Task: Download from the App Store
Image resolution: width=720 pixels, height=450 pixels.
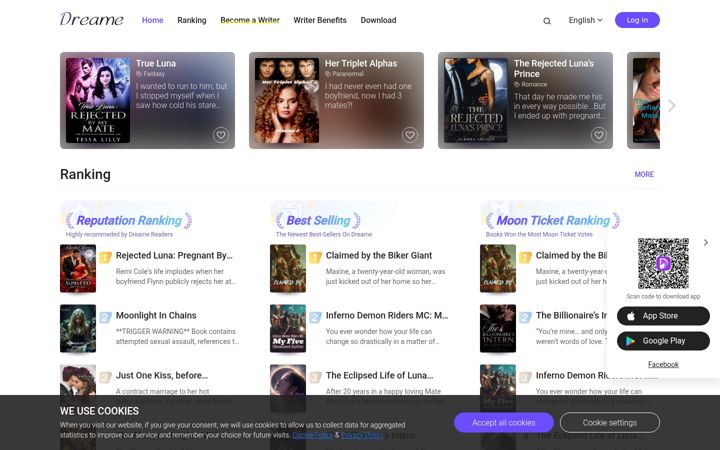Action: pos(663,316)
